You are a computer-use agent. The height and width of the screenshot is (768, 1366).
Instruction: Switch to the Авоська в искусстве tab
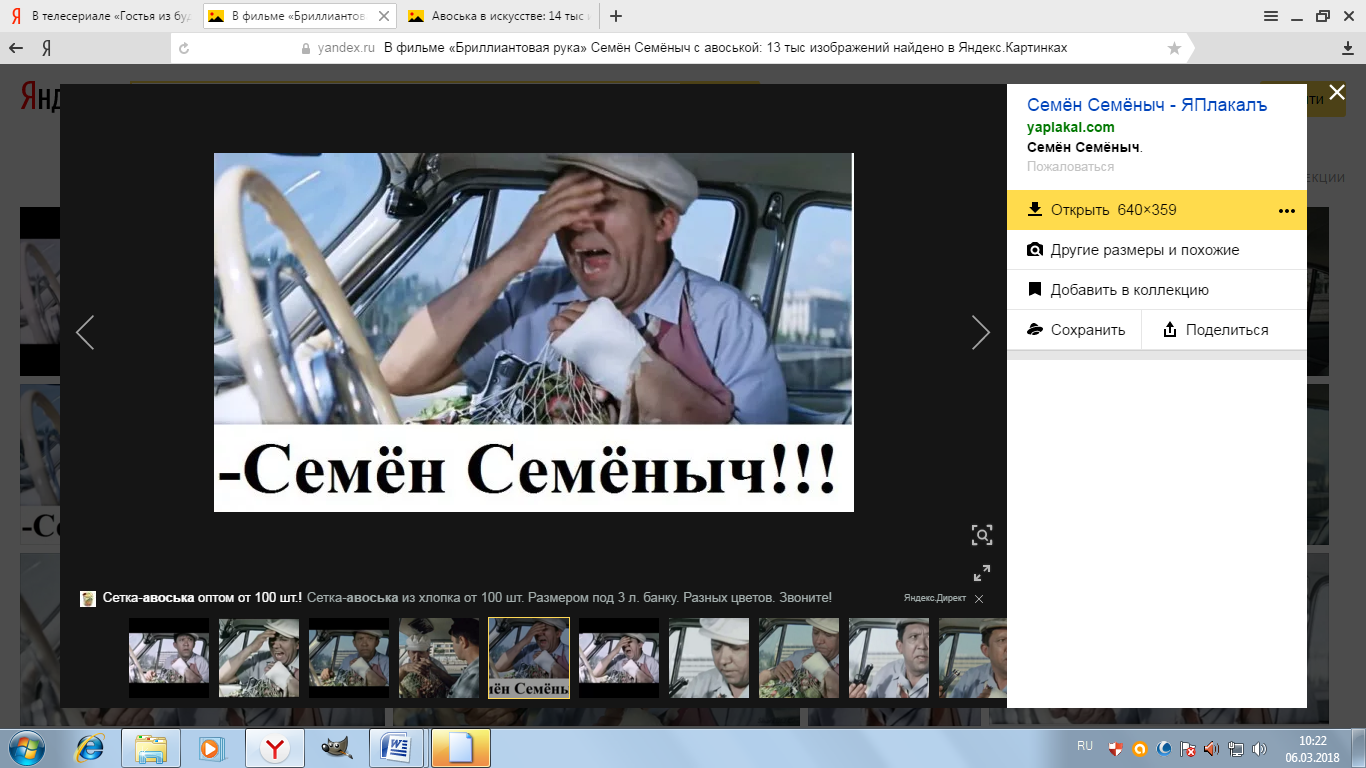[x=498, y=16]
